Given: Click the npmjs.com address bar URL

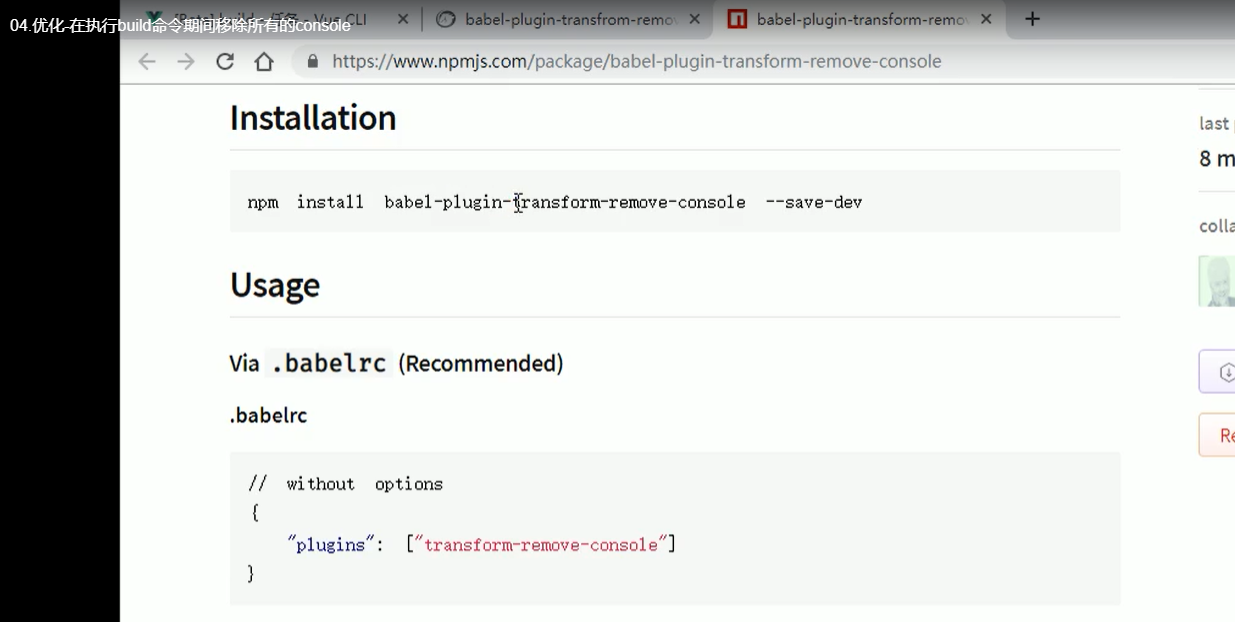Looking at the screenshot, I should pyautogui.click(x=637, y=62).
